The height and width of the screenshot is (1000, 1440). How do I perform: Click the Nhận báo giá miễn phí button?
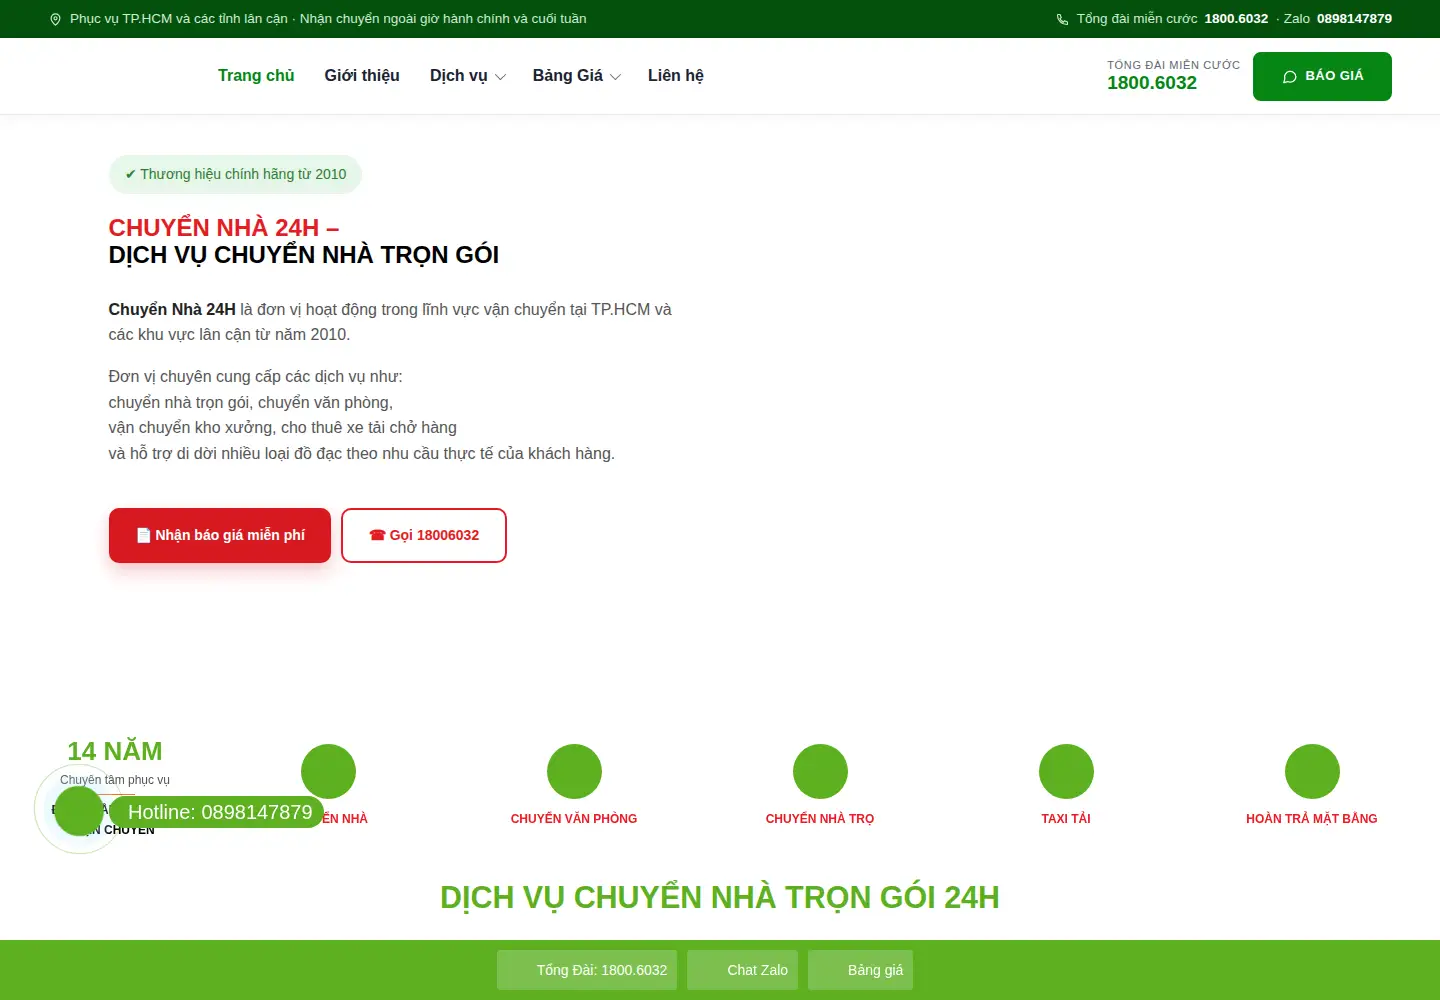click(220, 535)
